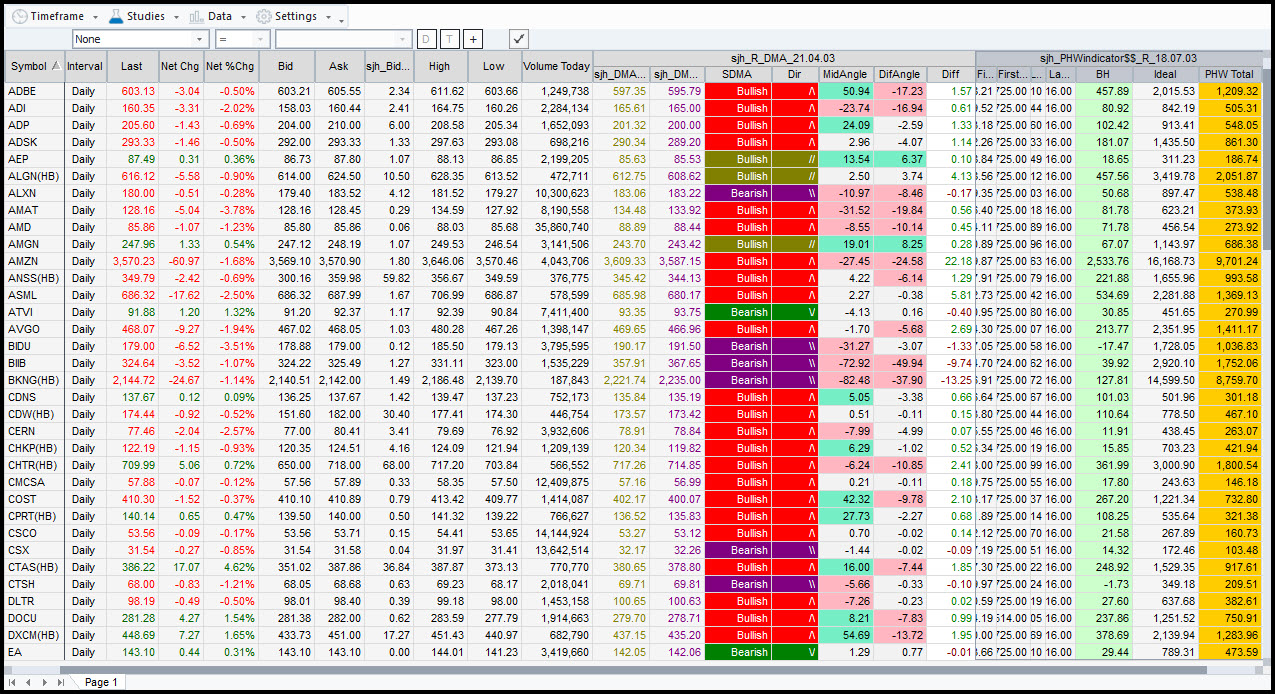Open the Studies dropdown arrow

[175, 17]
